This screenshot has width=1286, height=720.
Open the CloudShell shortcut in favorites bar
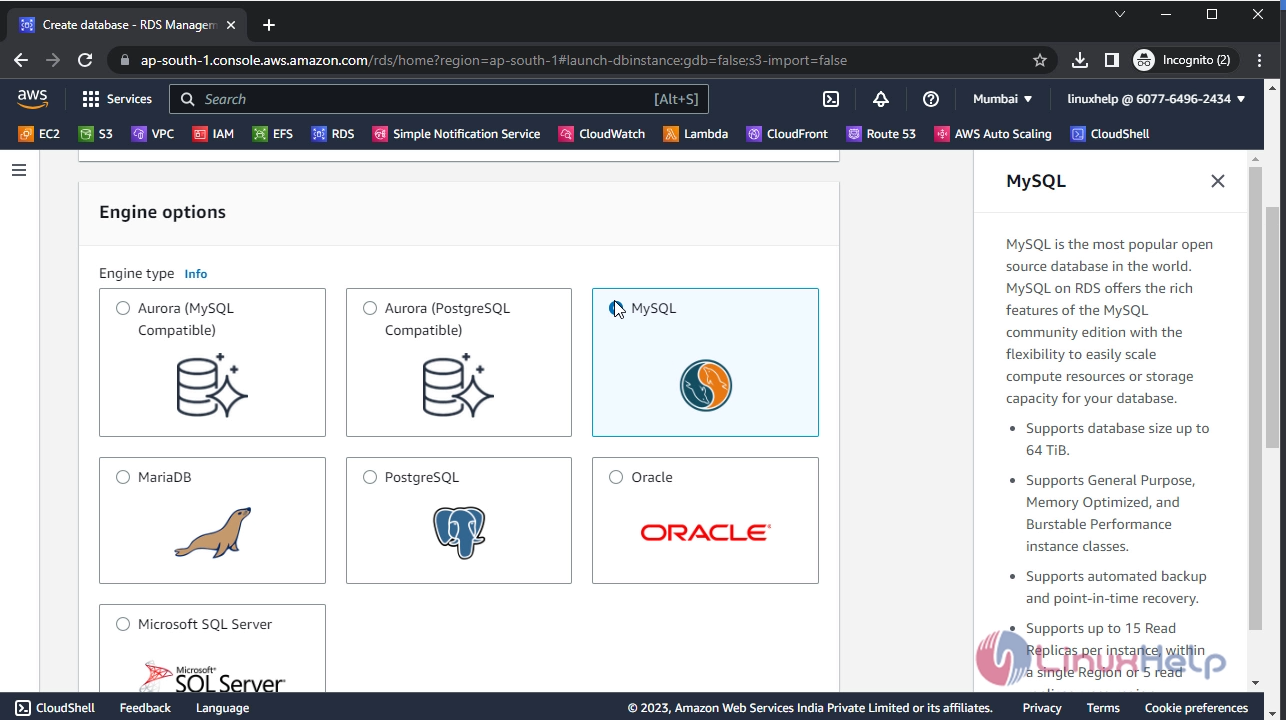tap(1110, 134)
